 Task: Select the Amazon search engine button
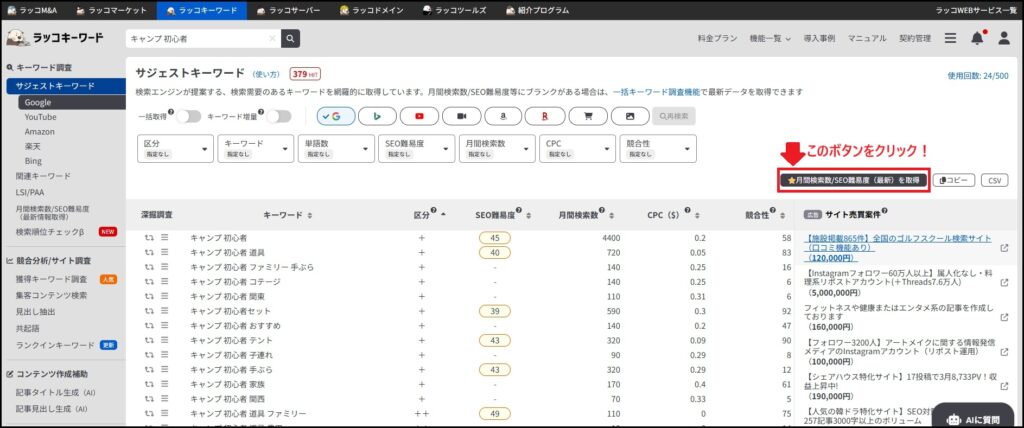[x=504, y=116]
